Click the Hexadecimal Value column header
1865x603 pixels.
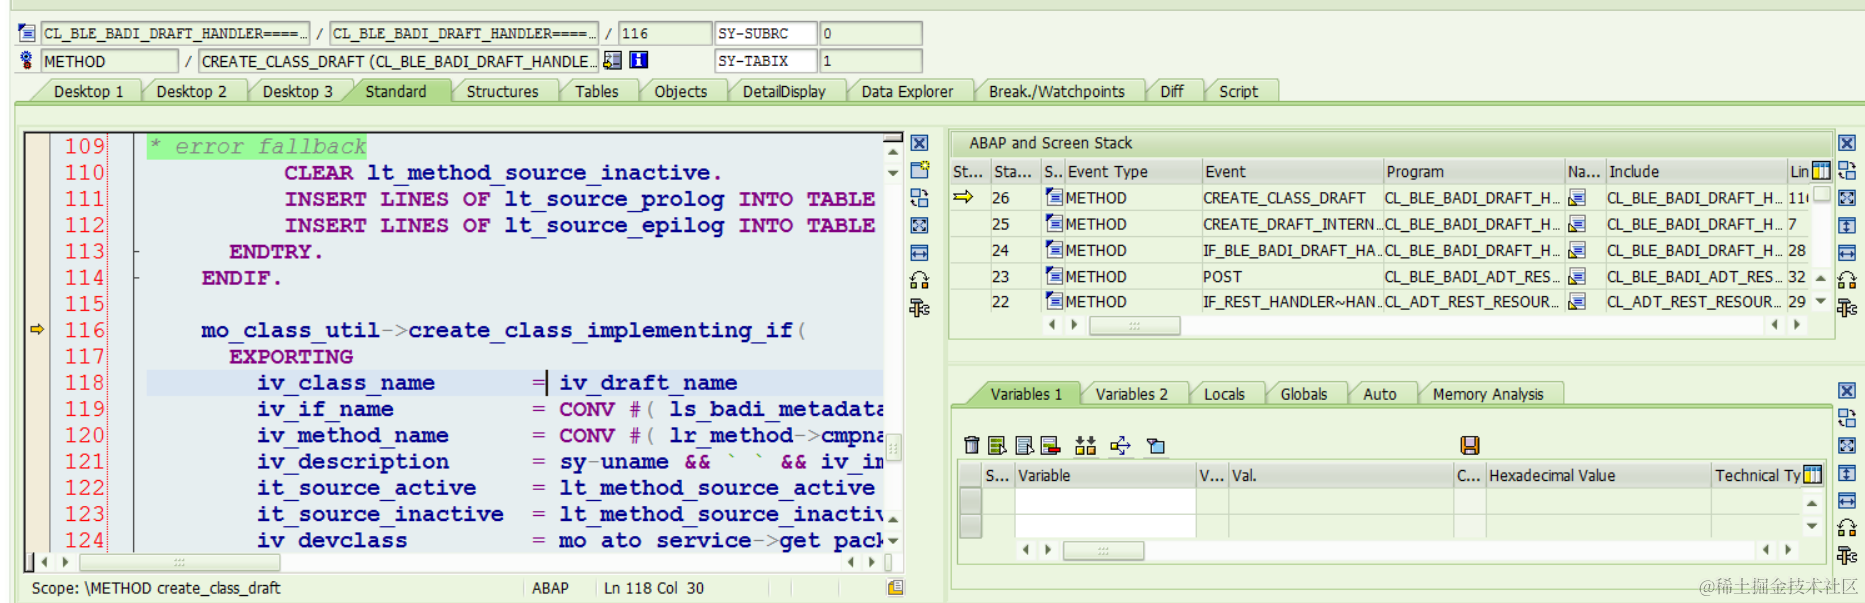point(1597,475)
